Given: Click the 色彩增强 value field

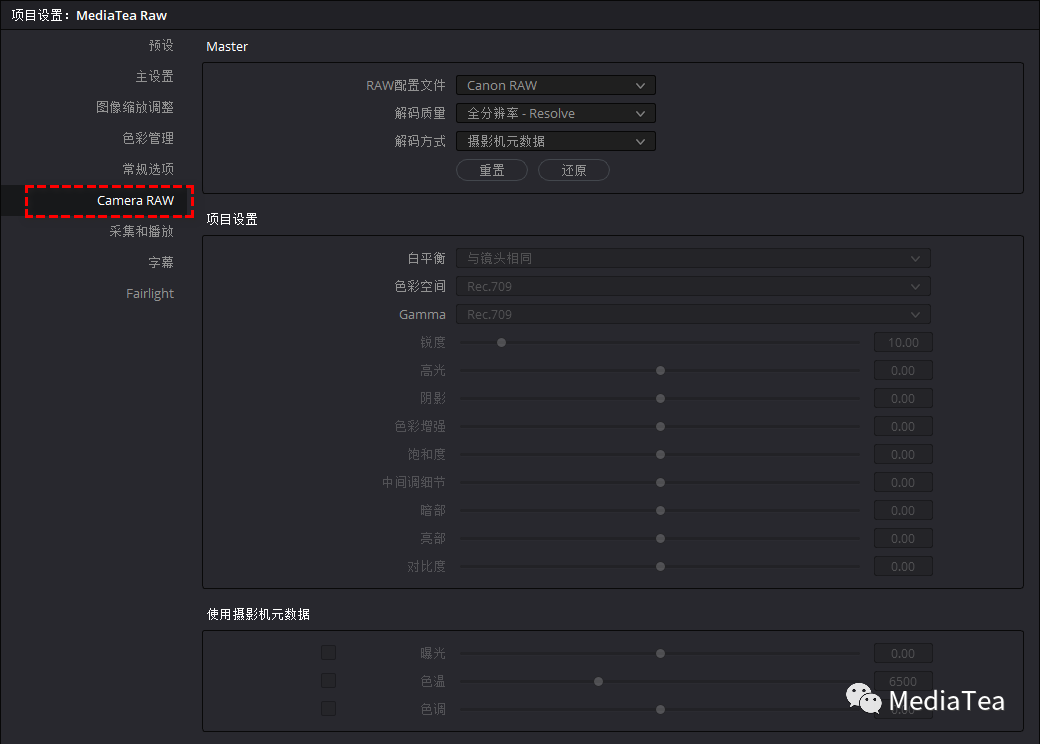Looking at the screenshot, I should click(903, 426).
